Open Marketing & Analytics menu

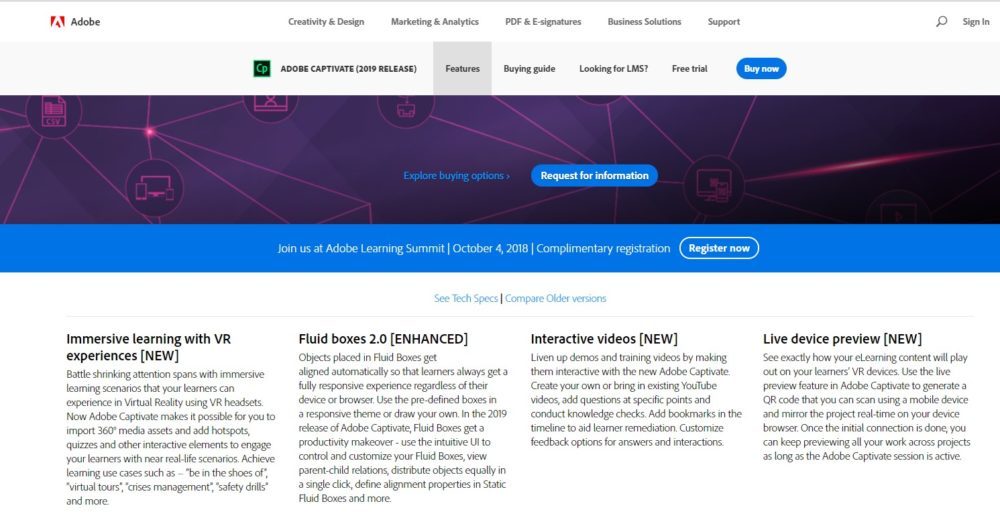coord(435,21)
